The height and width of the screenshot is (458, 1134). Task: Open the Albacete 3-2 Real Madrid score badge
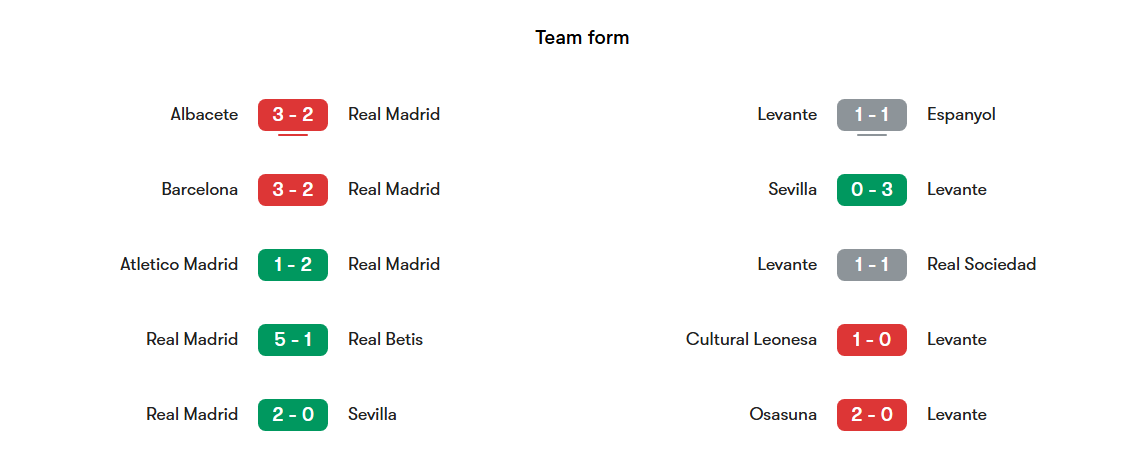point(293,114)
